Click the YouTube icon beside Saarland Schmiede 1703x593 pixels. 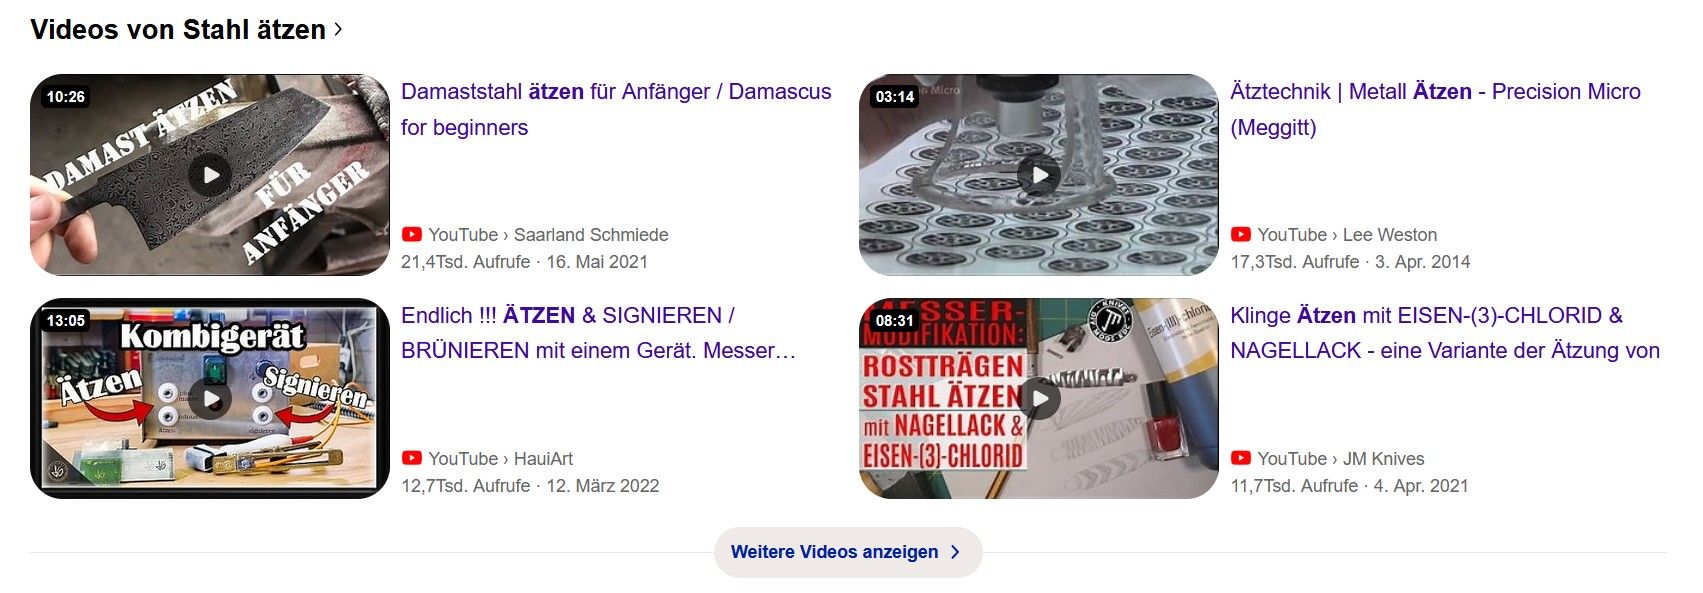click(412, 235)
